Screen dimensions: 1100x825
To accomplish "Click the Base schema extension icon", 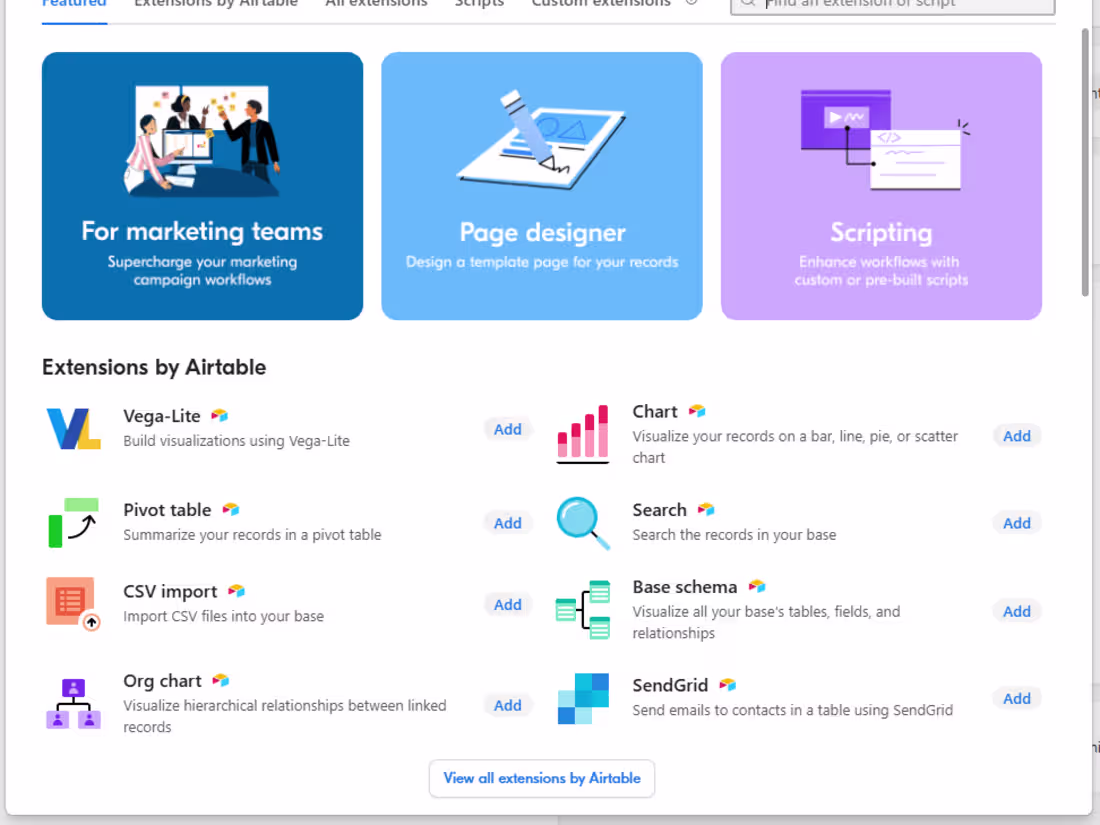I will [582, 610].
